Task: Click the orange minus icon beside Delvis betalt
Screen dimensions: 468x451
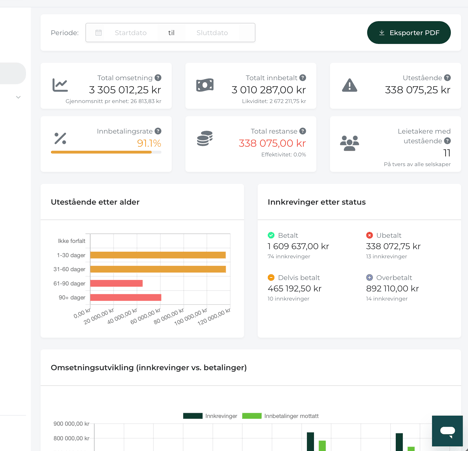Action: point(271,277)
